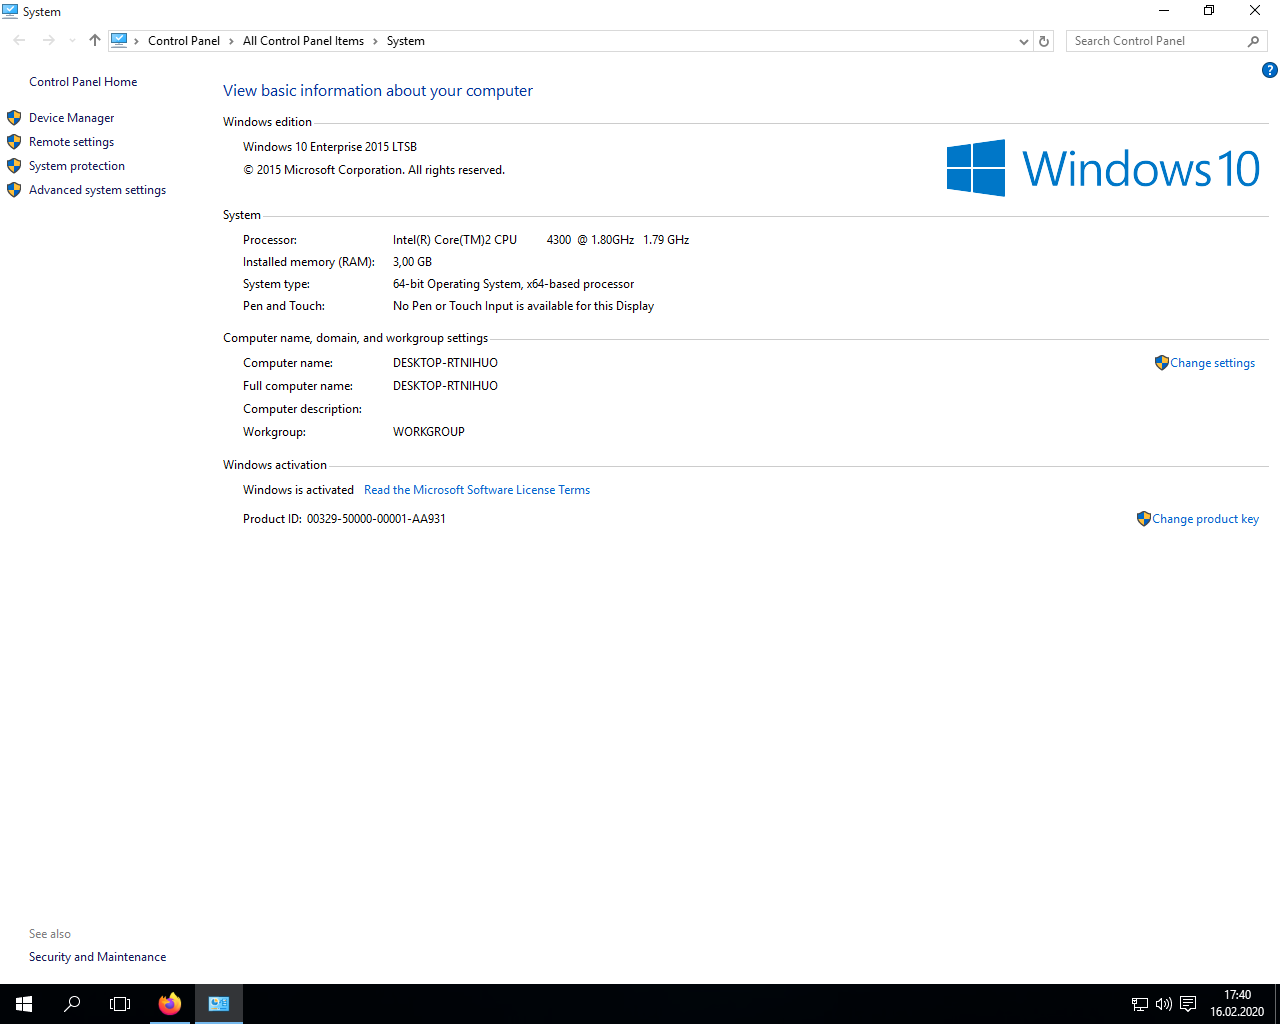The height and width of the screenshot is (1024, 1280).
Task: Click the shield icon beside Change product key
Action: (x=1143, y=519)
